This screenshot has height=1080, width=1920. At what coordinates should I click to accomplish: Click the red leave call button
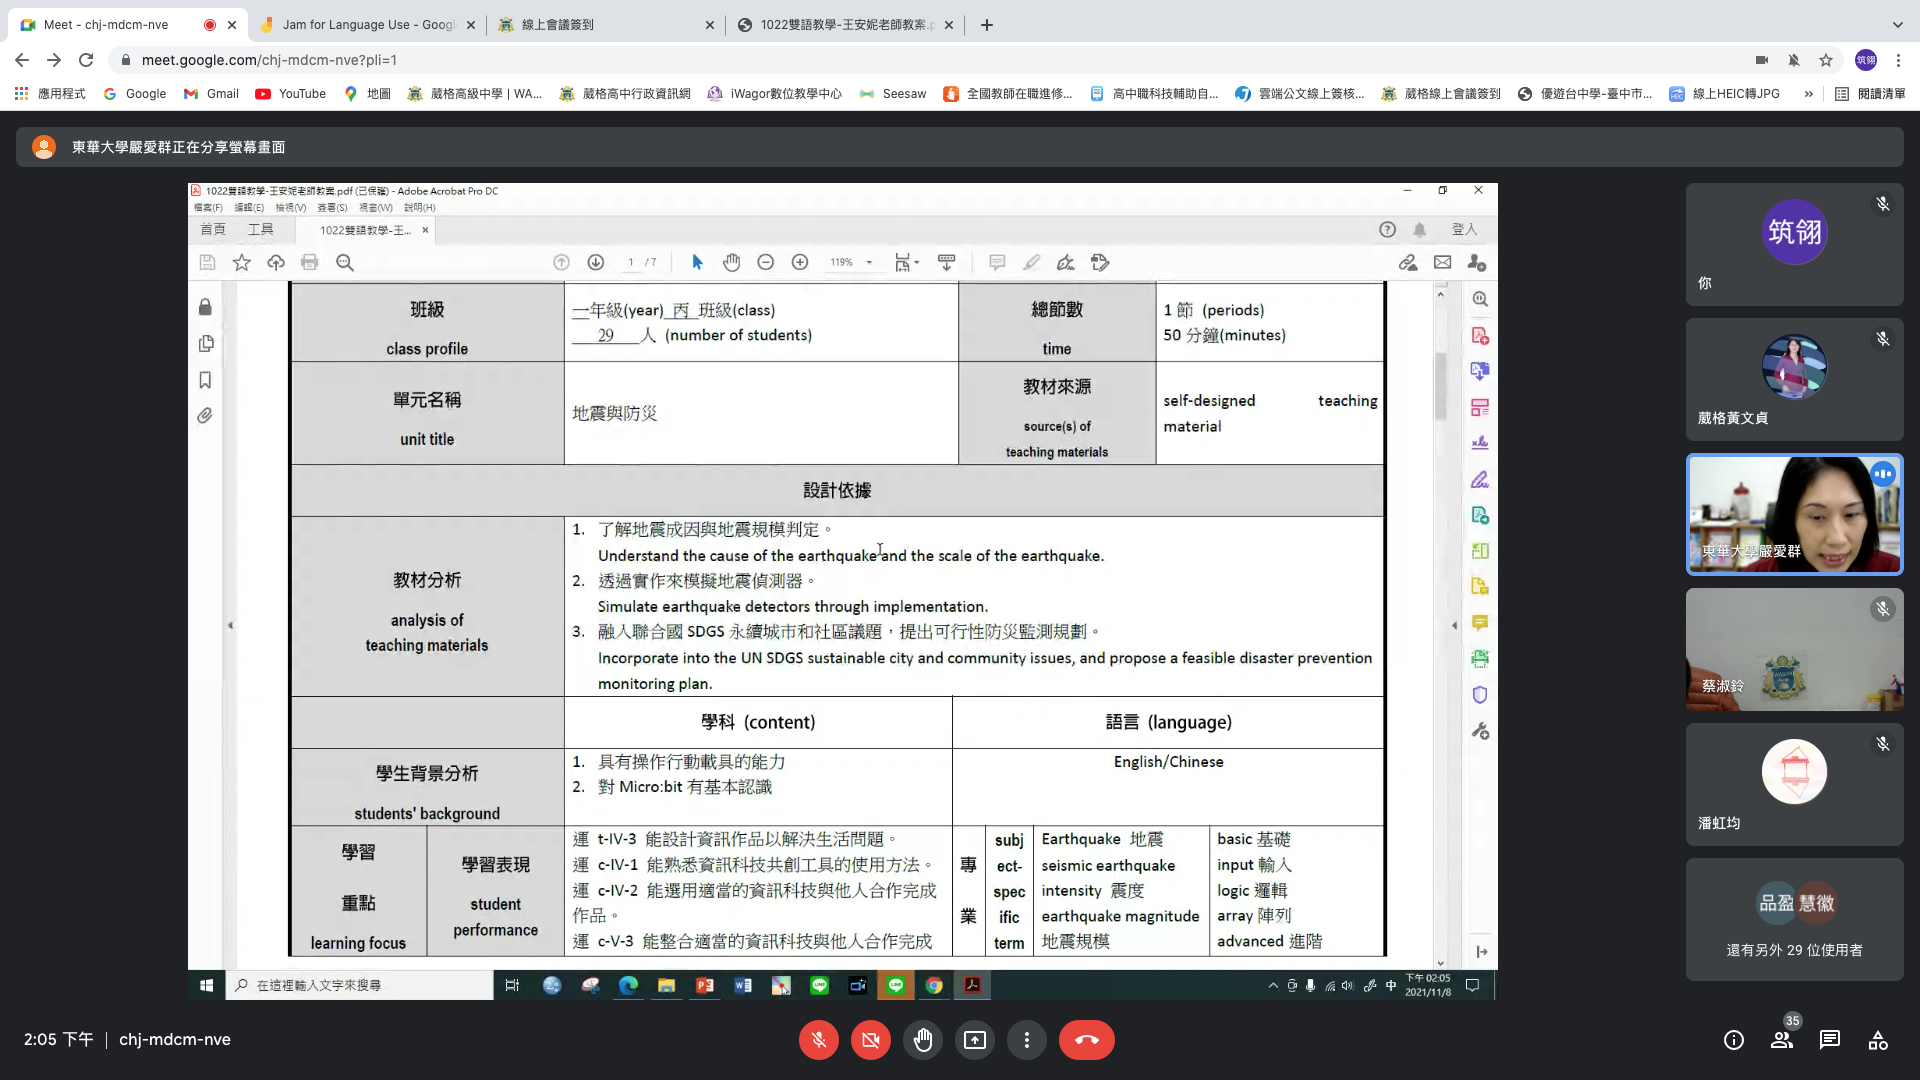(1086, 1040)
